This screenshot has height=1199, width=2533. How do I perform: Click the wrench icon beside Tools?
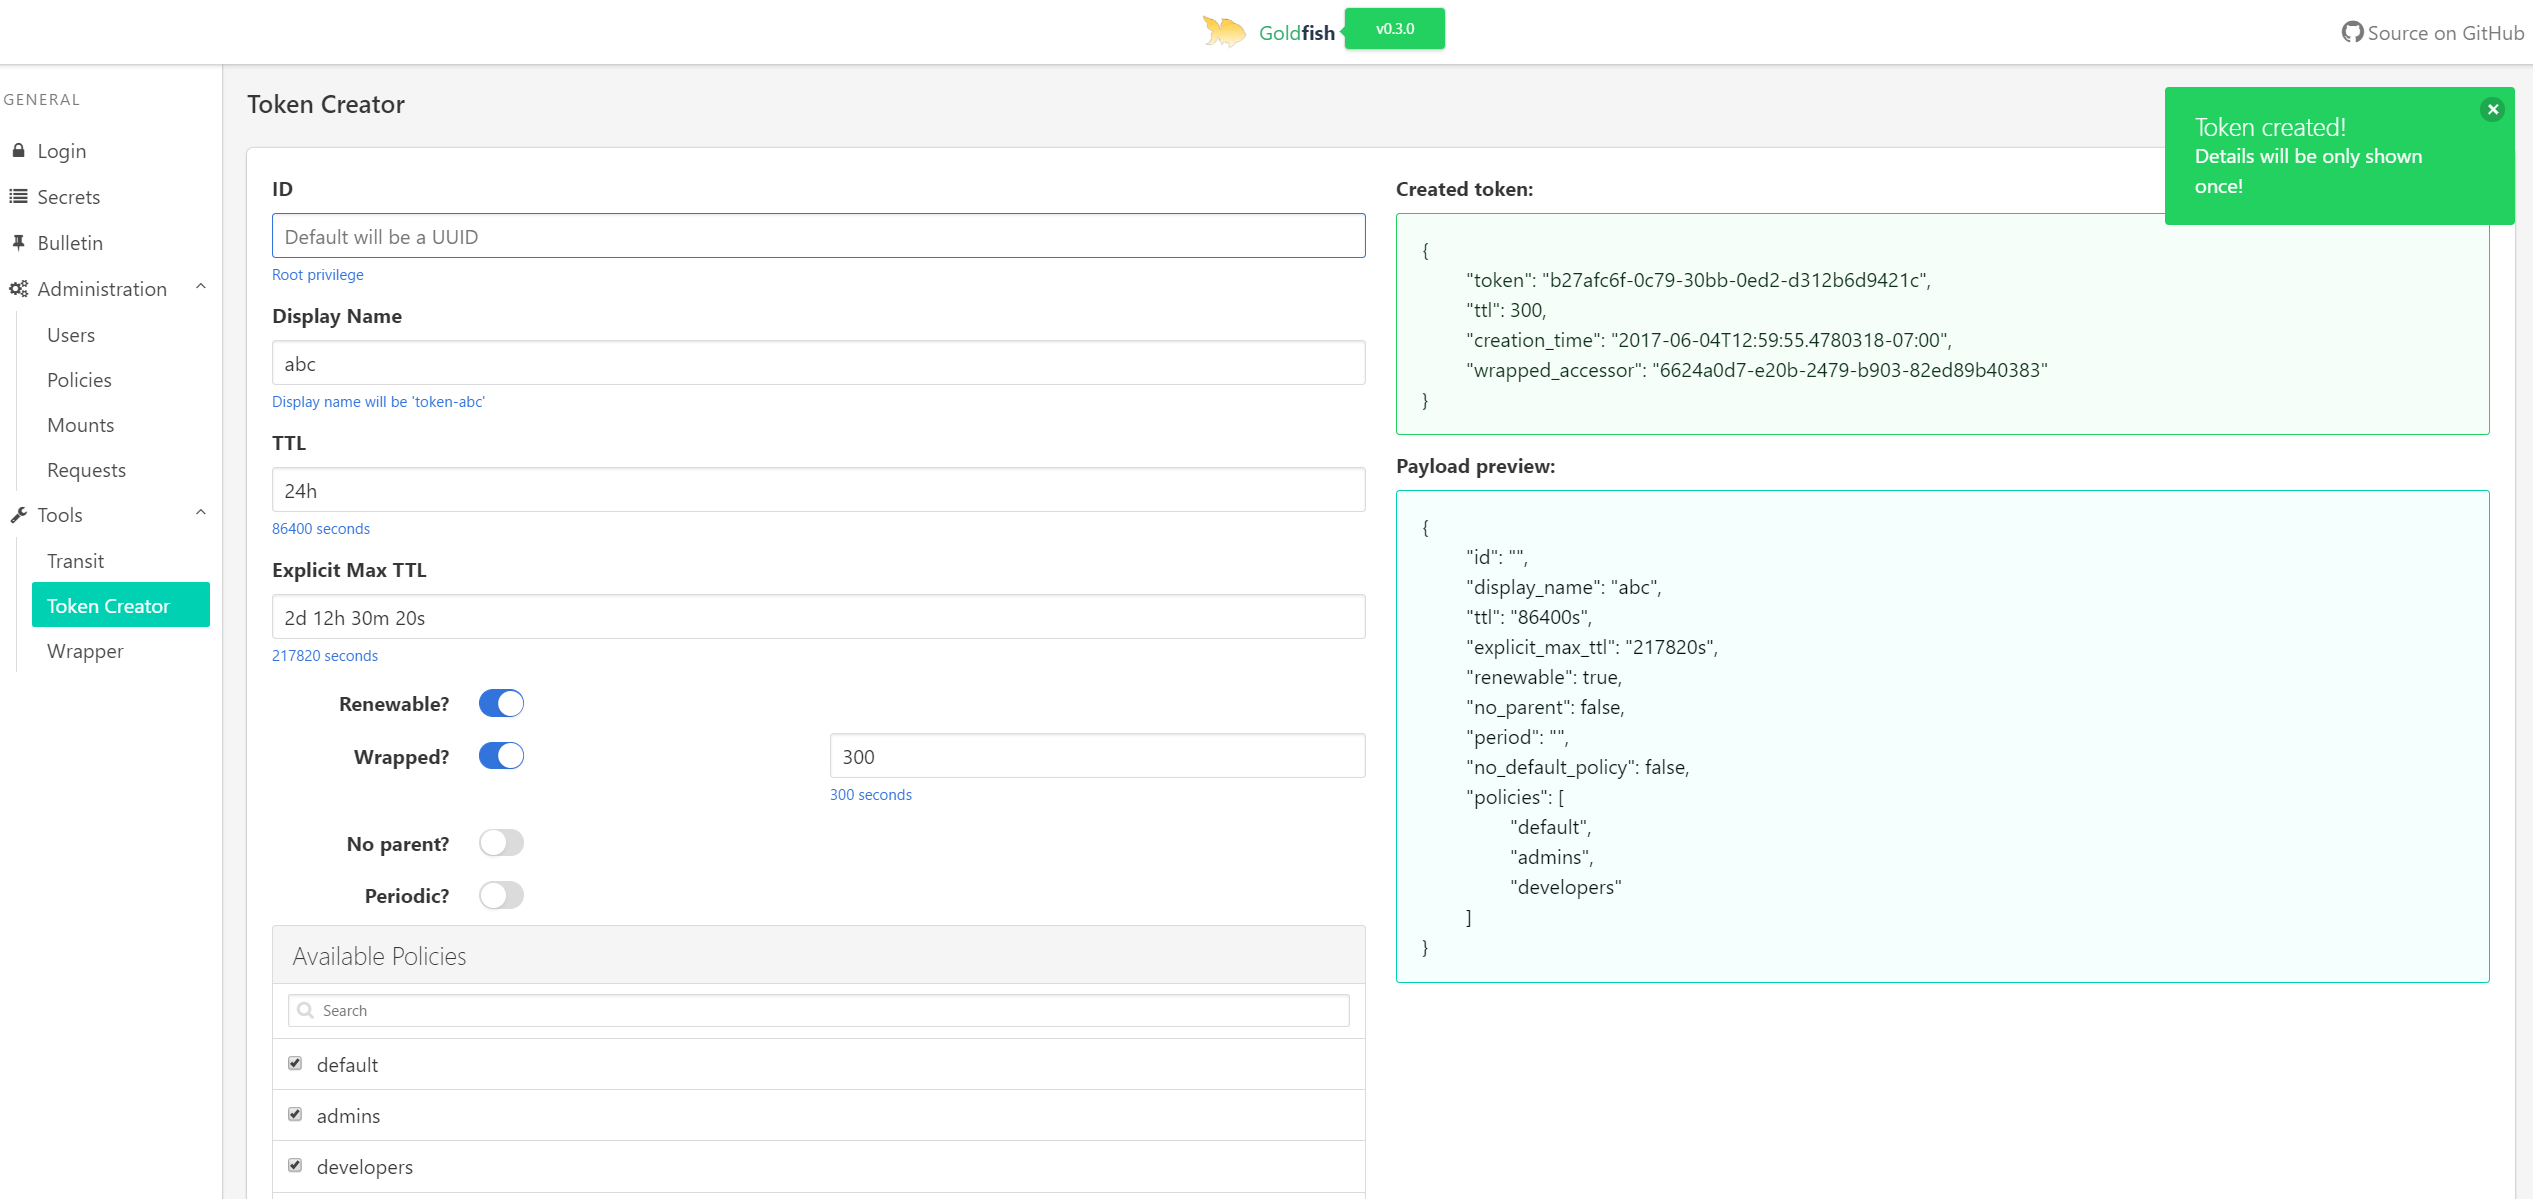pos(18,515)
